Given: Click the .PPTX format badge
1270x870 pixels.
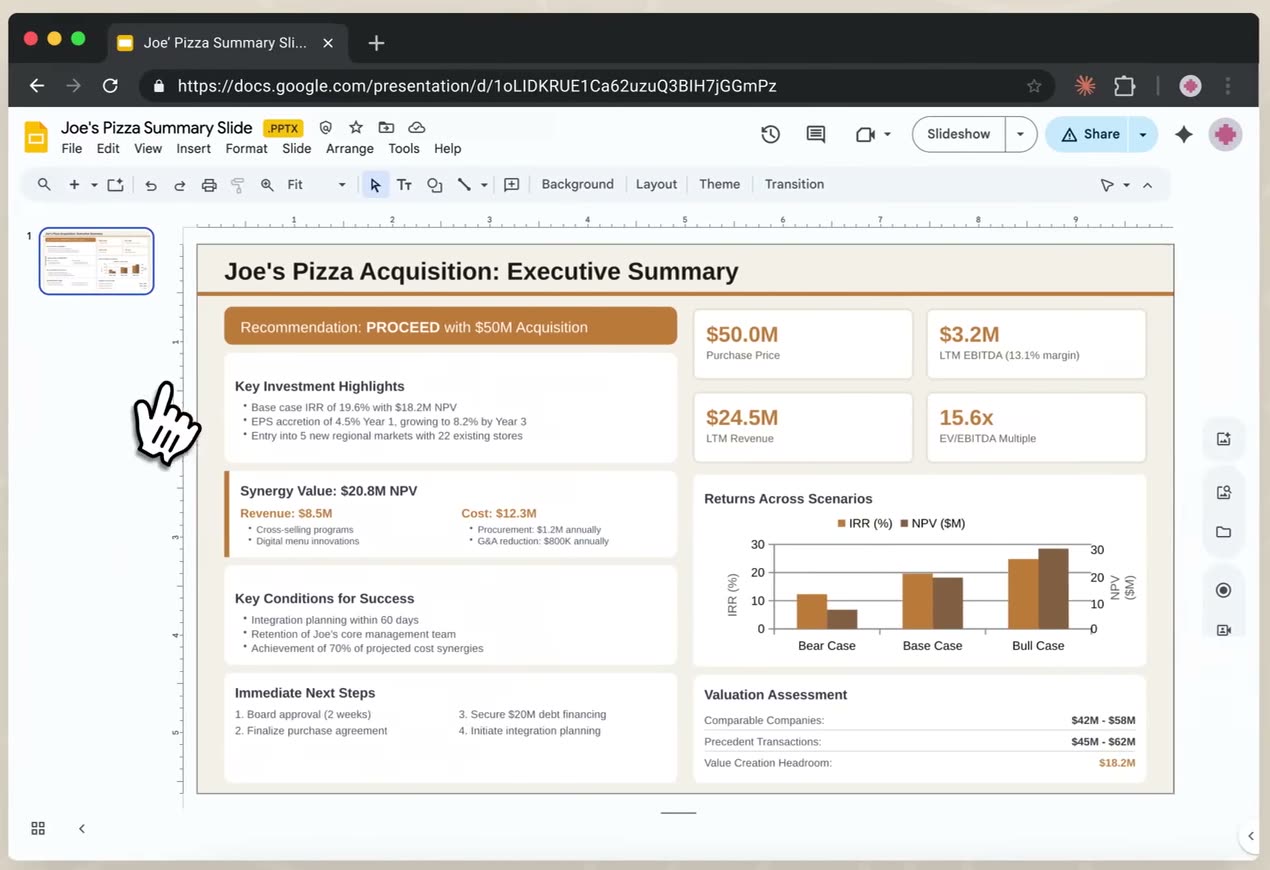Looking at the screenshot, I should 284,128.
